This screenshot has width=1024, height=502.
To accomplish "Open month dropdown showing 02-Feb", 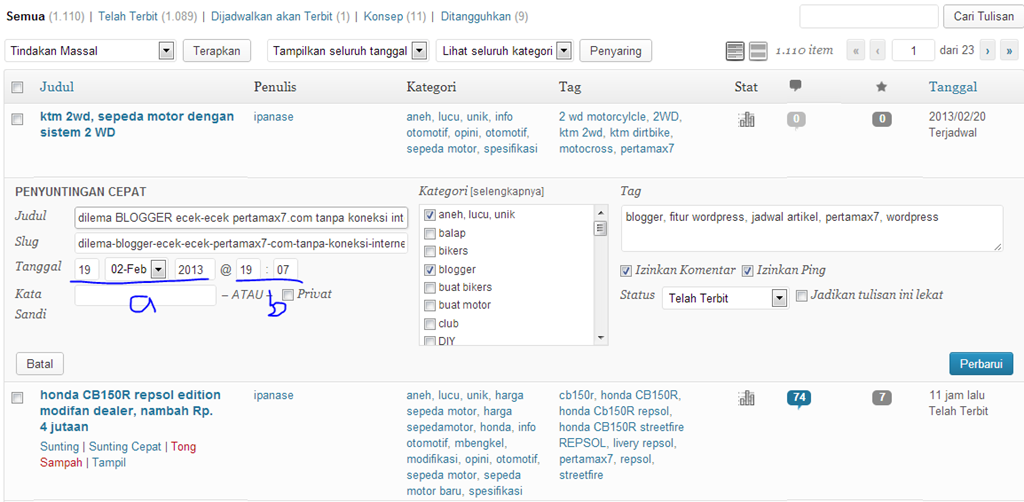I will [x=158, y=269].
